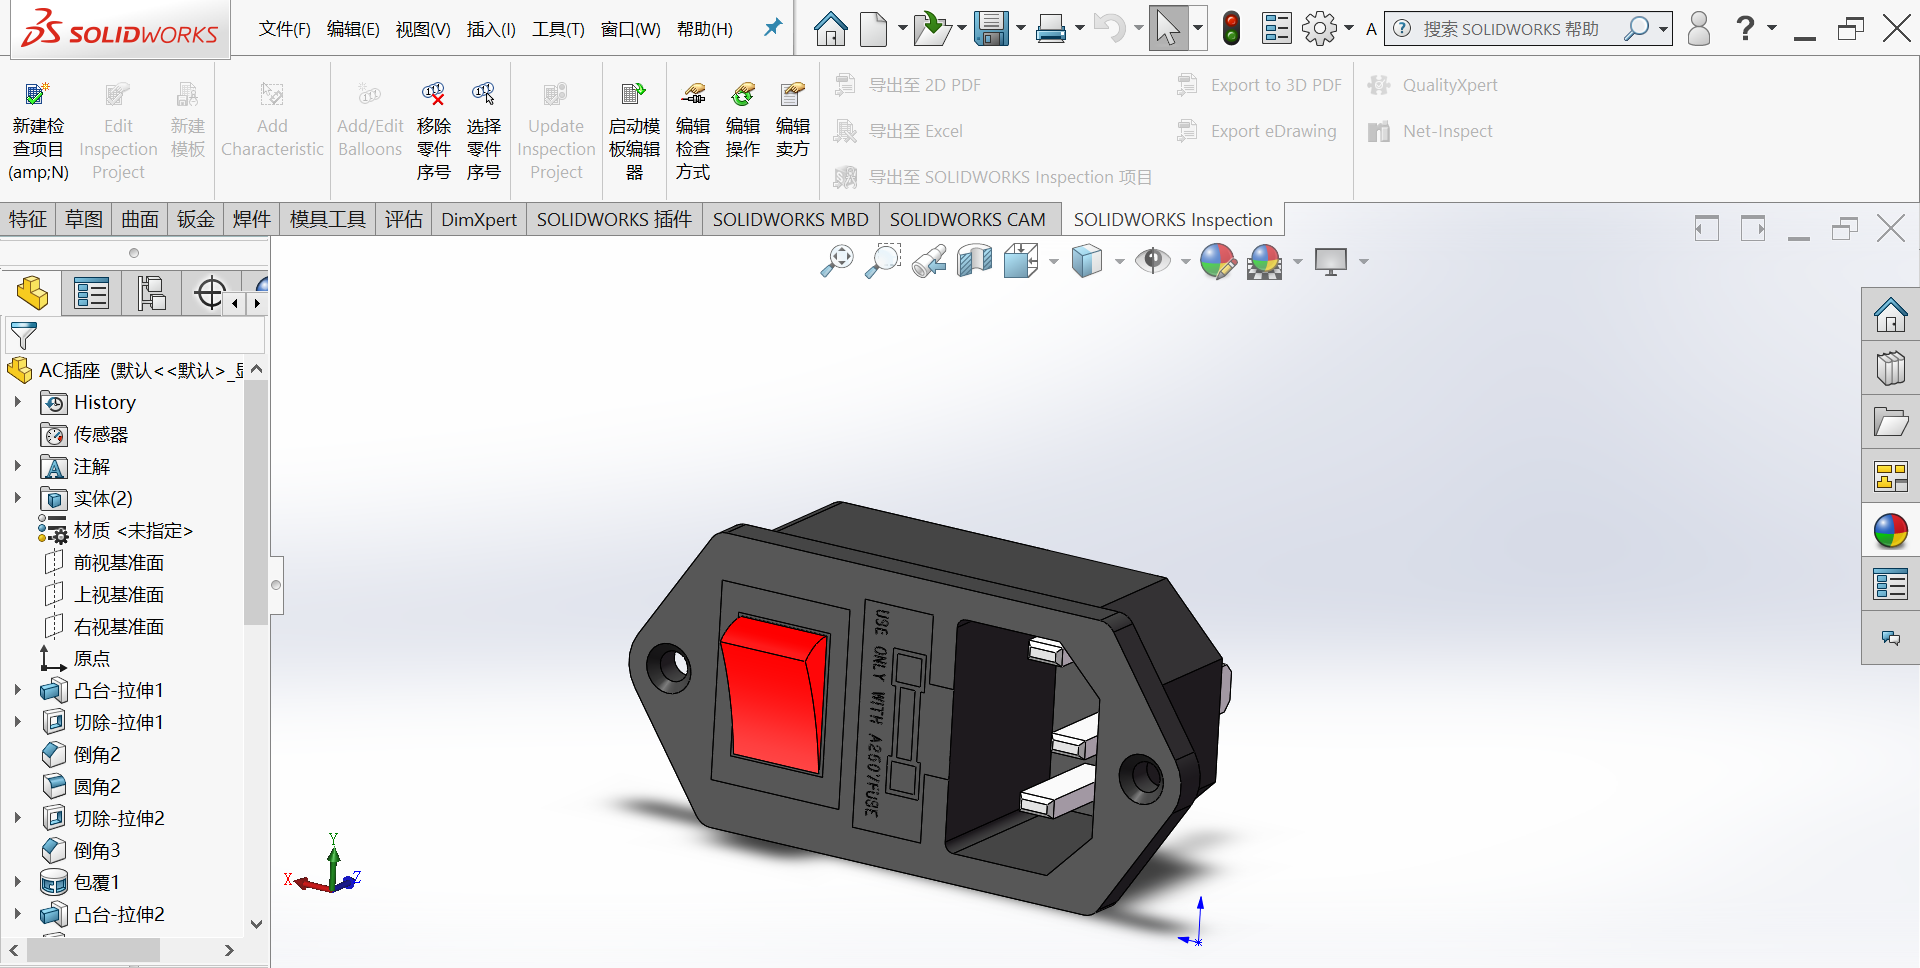Open the Help question mark icon
The image size is (1920, 968).
(1745, 28)
